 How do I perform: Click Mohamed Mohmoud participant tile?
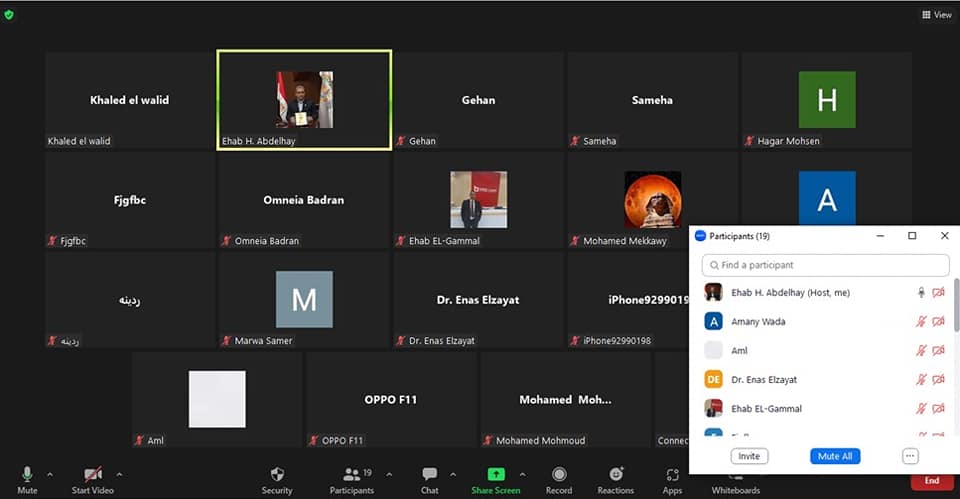(x=565, y=399)
